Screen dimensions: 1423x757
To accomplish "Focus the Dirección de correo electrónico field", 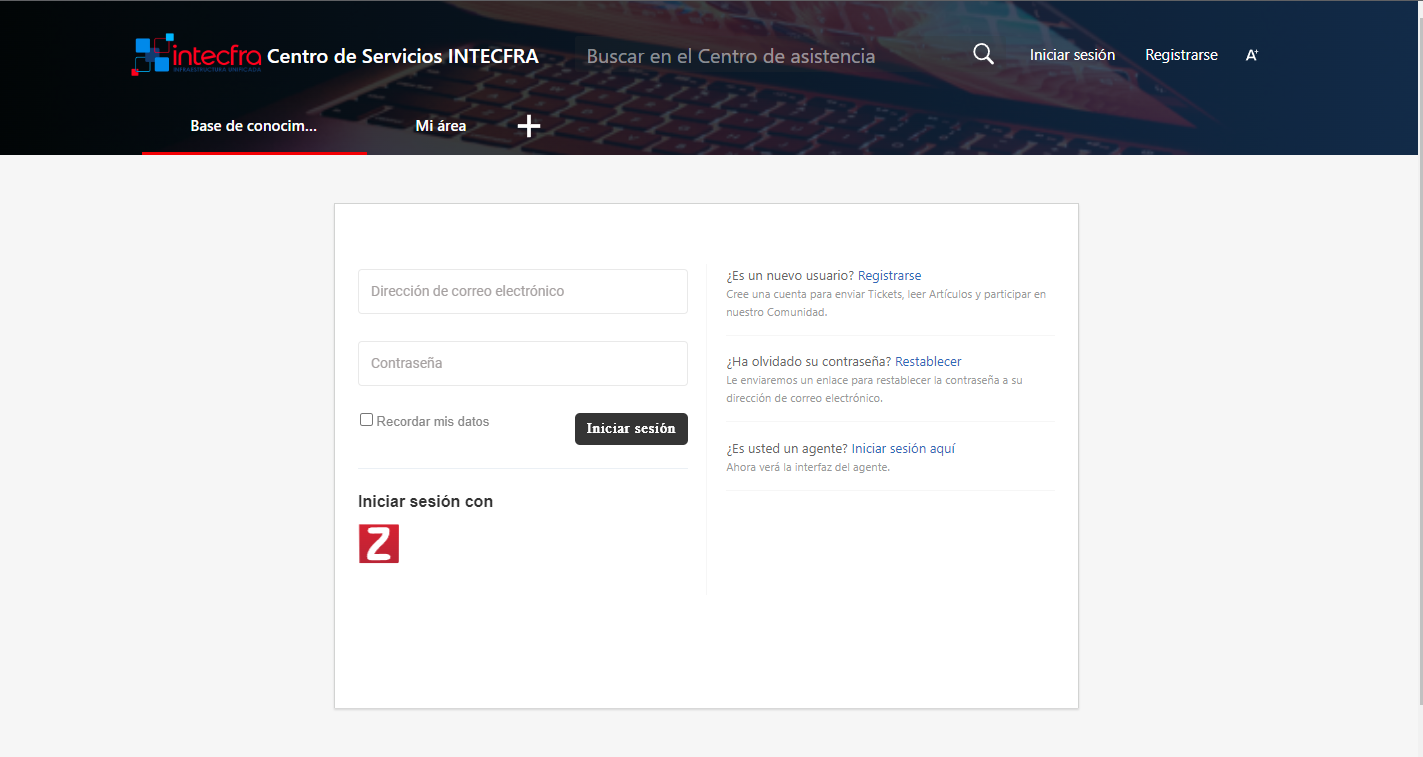I will [x=522, y=291].
